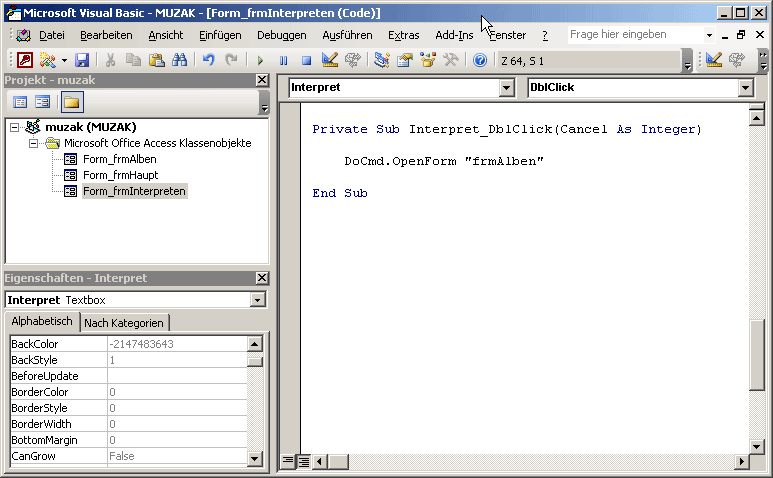Open the Interpret object dropdown
Screen dimensions: 773x478
click(506, 88)
